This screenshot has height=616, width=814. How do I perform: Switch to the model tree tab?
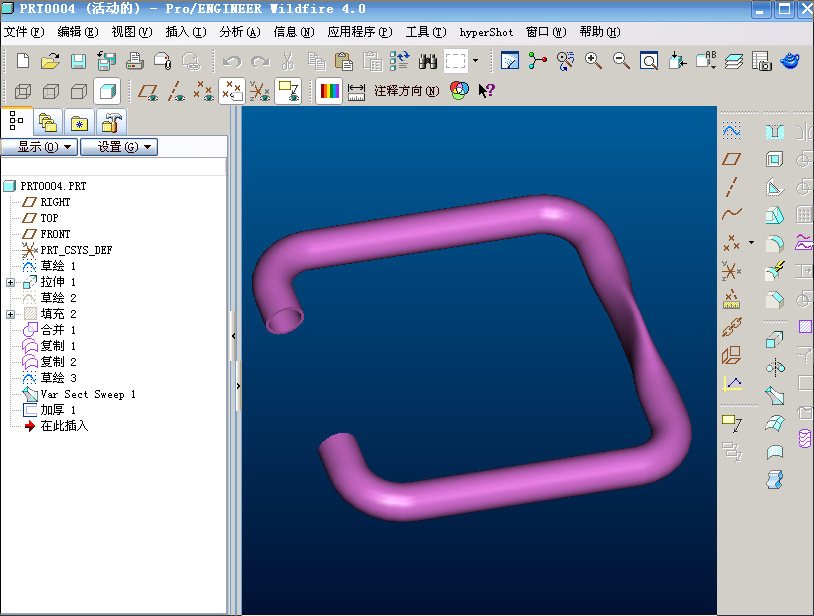click(x=17, y=121)
